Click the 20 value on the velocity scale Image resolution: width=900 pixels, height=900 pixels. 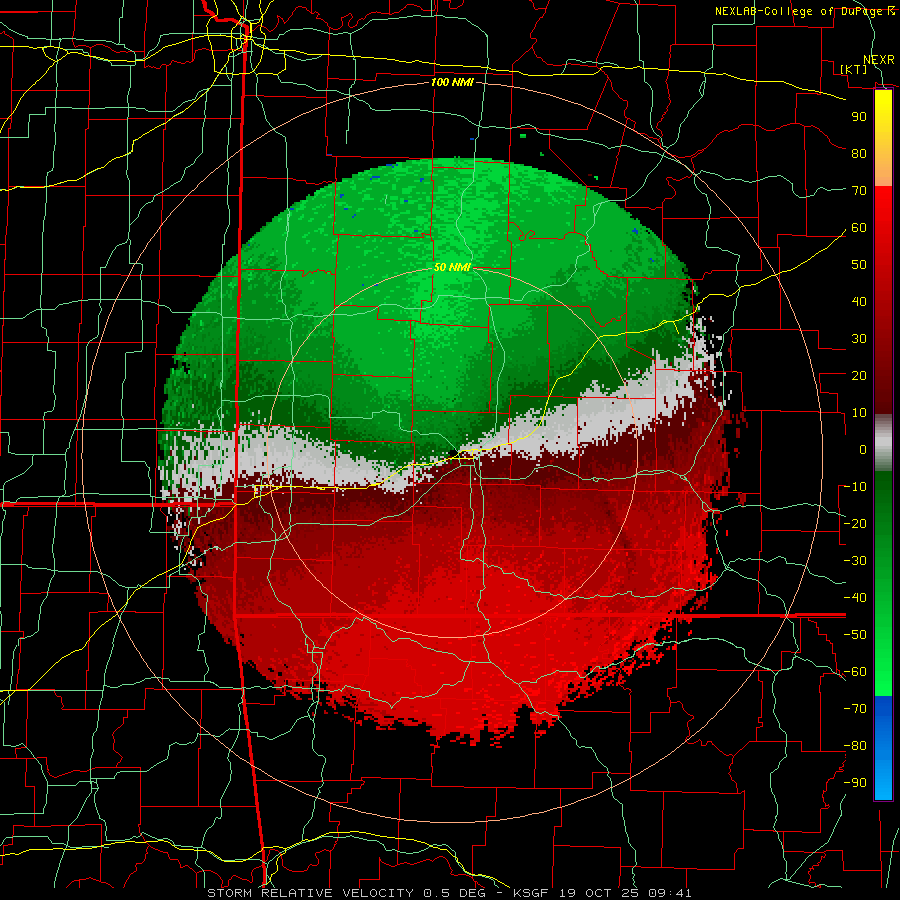coord(859,375)
